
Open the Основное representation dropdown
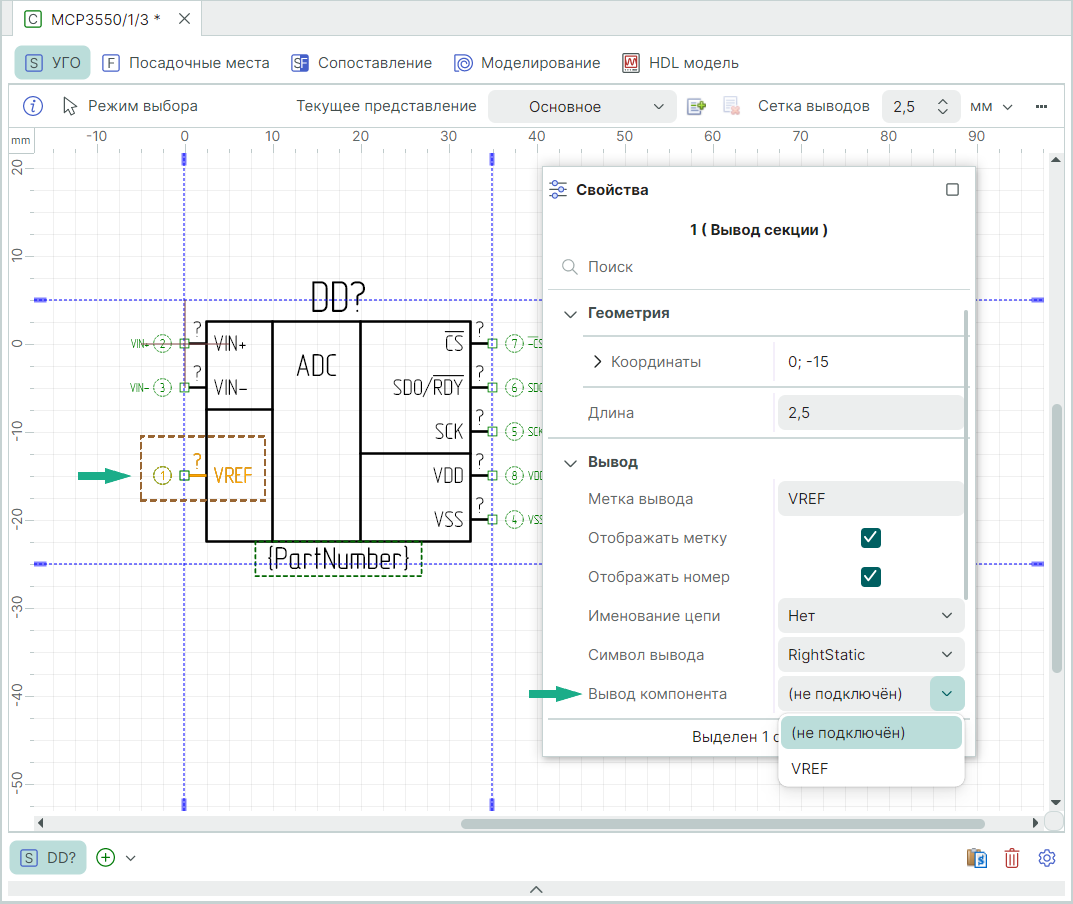pyautogui.click(x=582, y=107)
